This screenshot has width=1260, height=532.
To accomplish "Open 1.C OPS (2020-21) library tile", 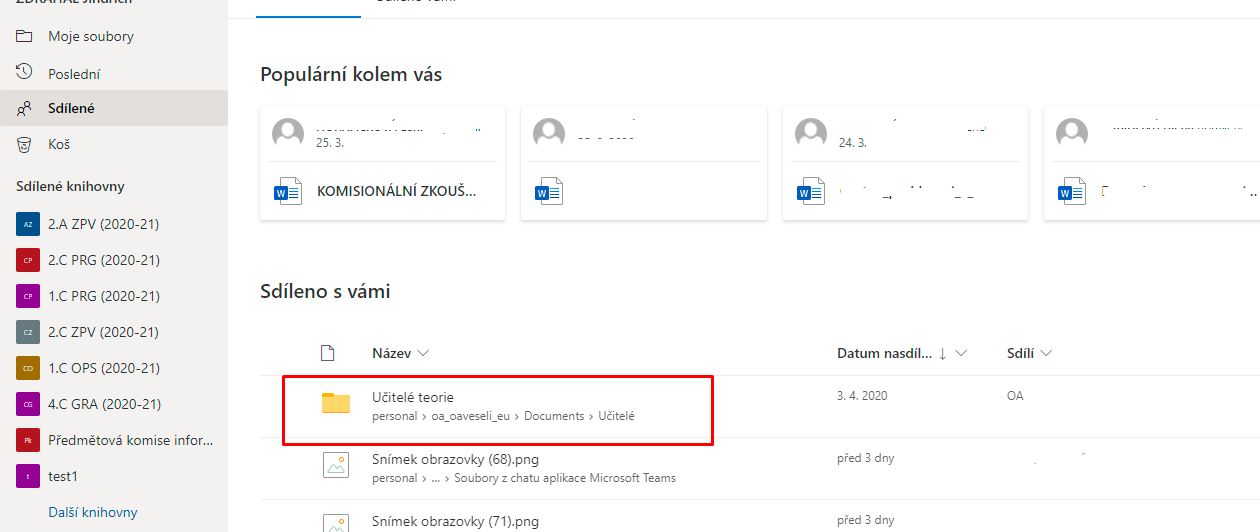I will tap(28, 368).
